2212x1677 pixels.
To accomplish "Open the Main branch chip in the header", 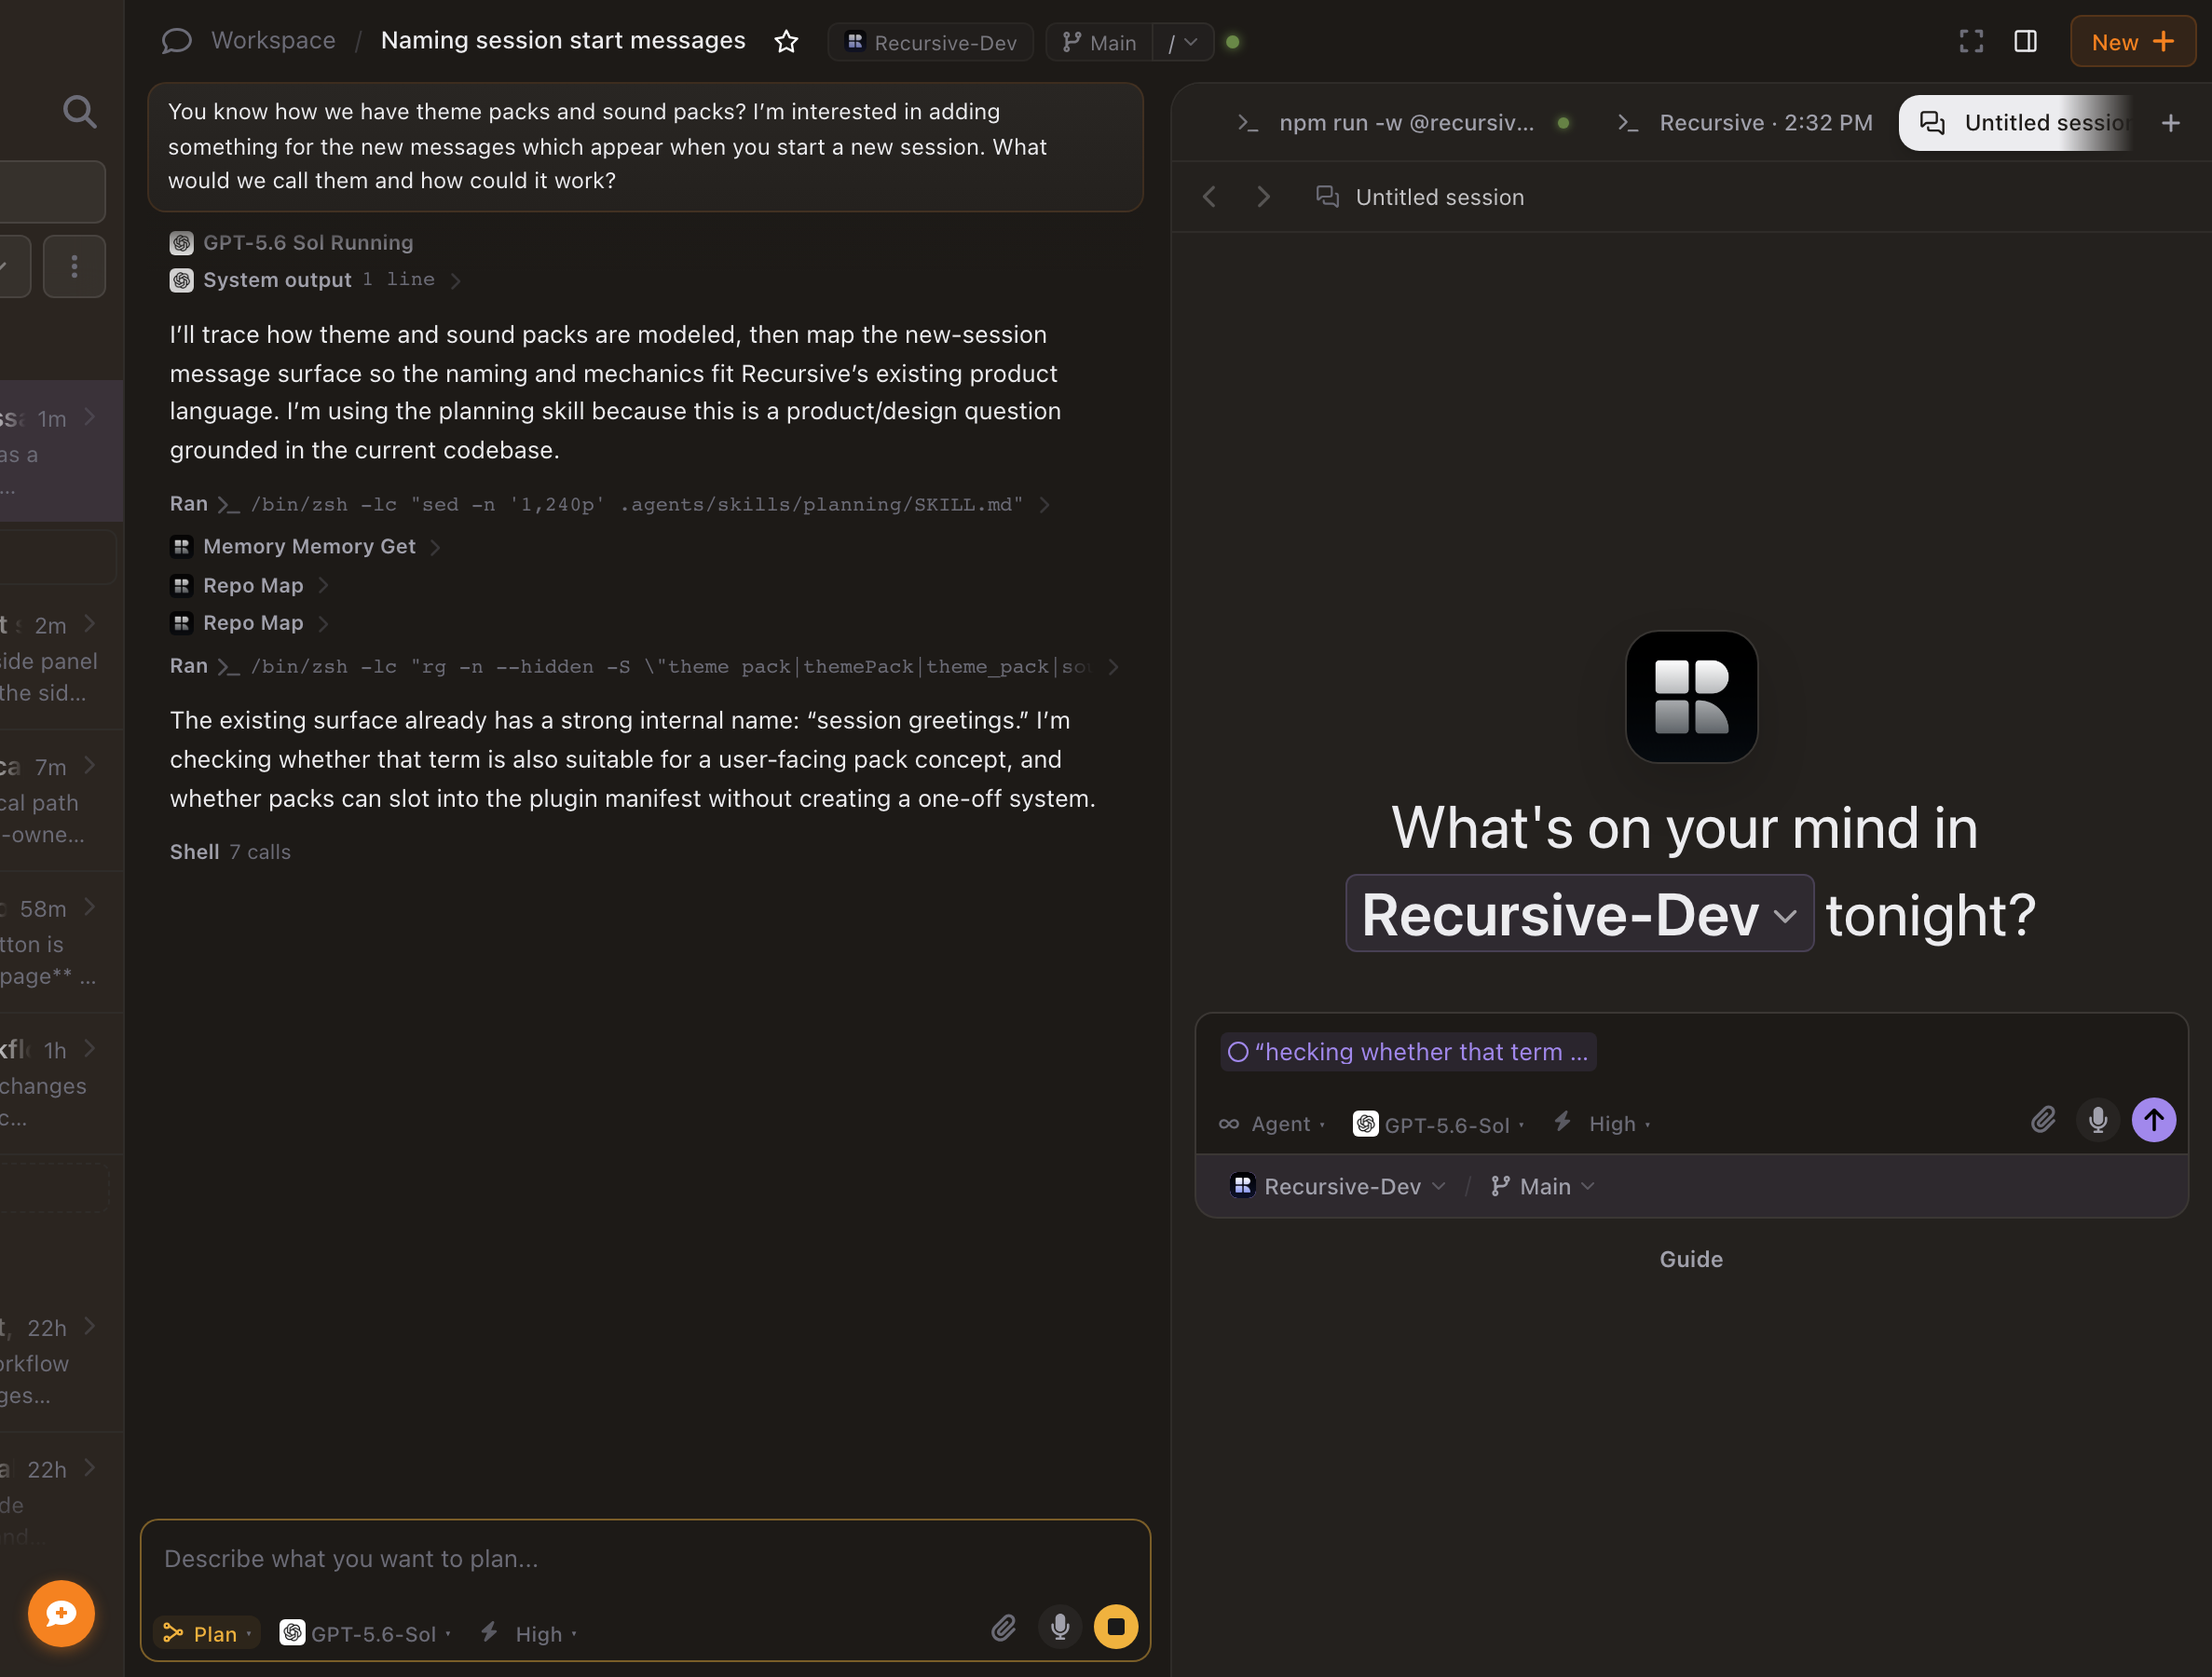I will tap(1099, 42).
